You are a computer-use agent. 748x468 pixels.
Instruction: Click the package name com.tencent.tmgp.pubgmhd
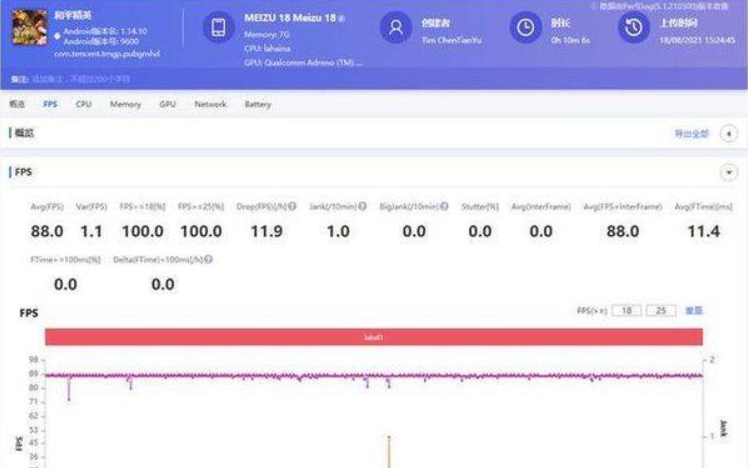pyautogui.click(x=107, y=53)
